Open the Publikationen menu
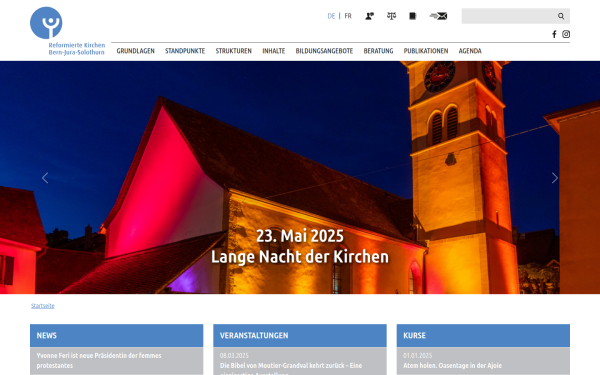The width and height of the screenshot is (600, 375). [426, 51]
